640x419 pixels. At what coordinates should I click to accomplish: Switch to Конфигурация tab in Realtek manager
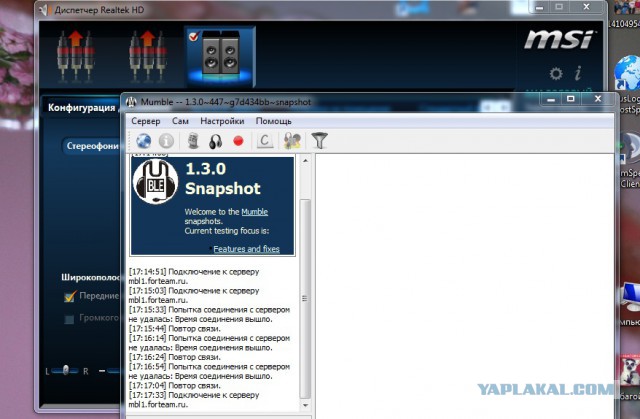81,108
